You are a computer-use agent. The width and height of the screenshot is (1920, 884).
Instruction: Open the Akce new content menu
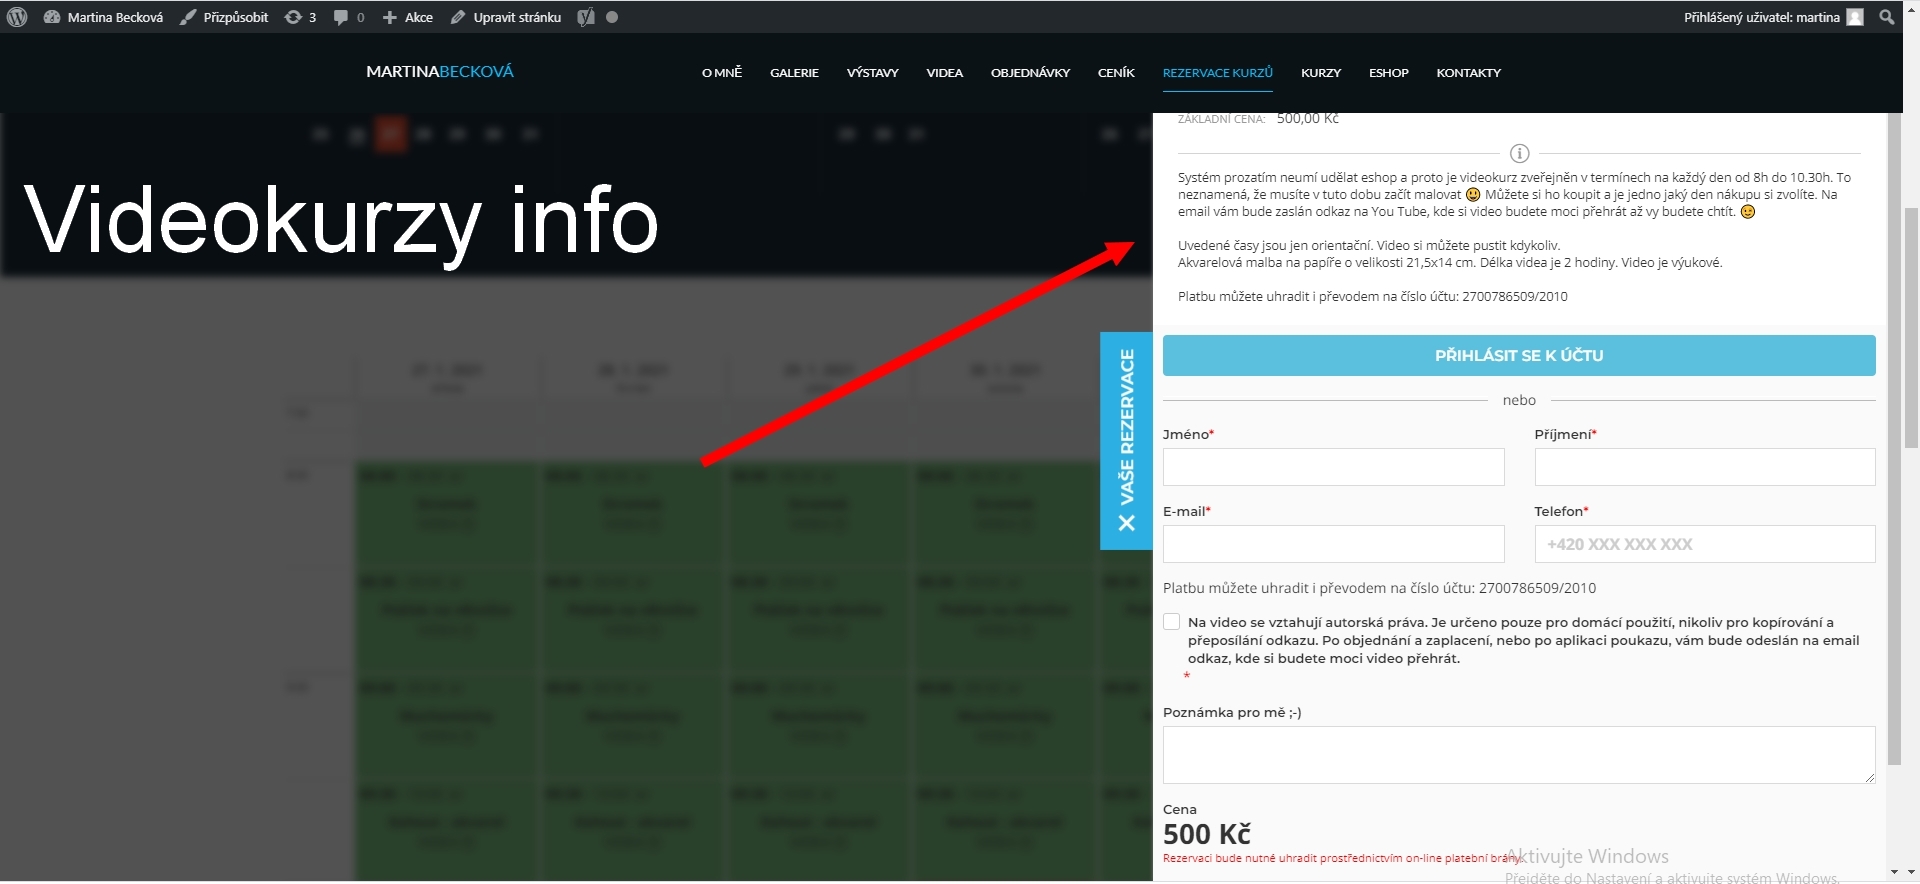pos(408,17)
